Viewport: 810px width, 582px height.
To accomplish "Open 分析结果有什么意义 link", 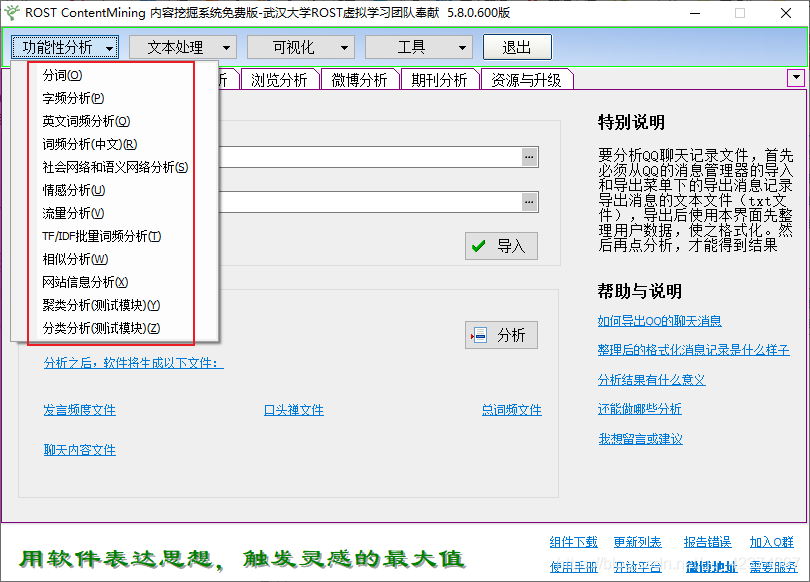I will [x=651, y=380].
